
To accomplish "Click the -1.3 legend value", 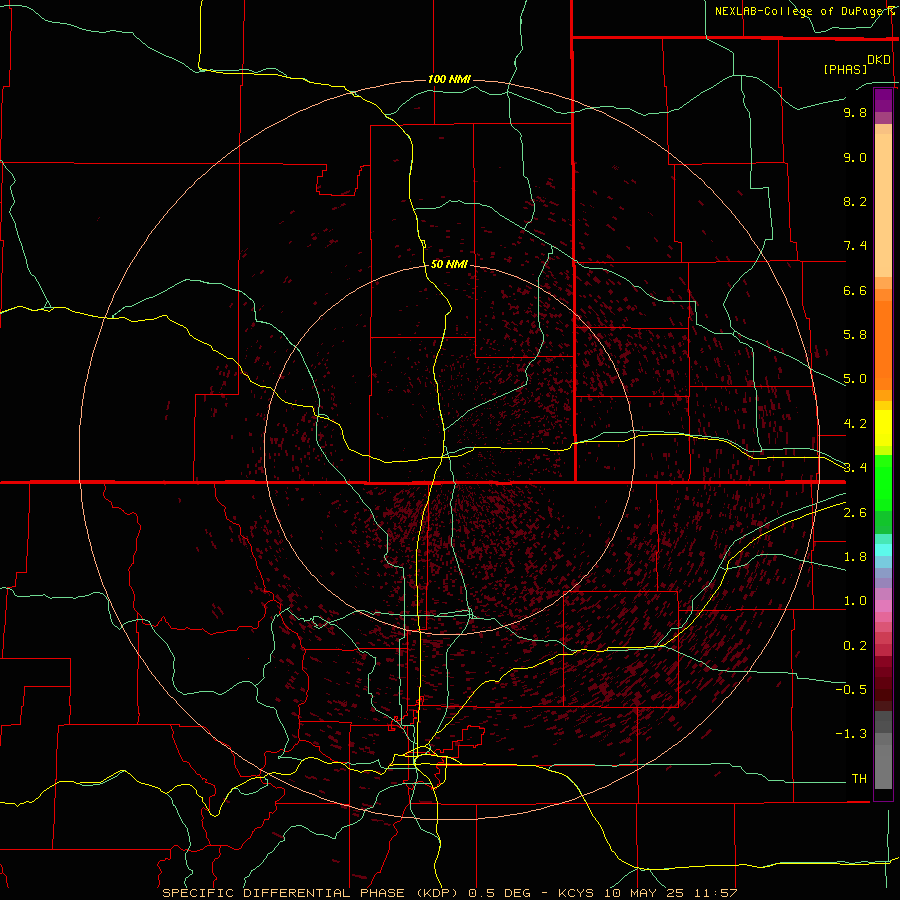I will click(851, 734).
